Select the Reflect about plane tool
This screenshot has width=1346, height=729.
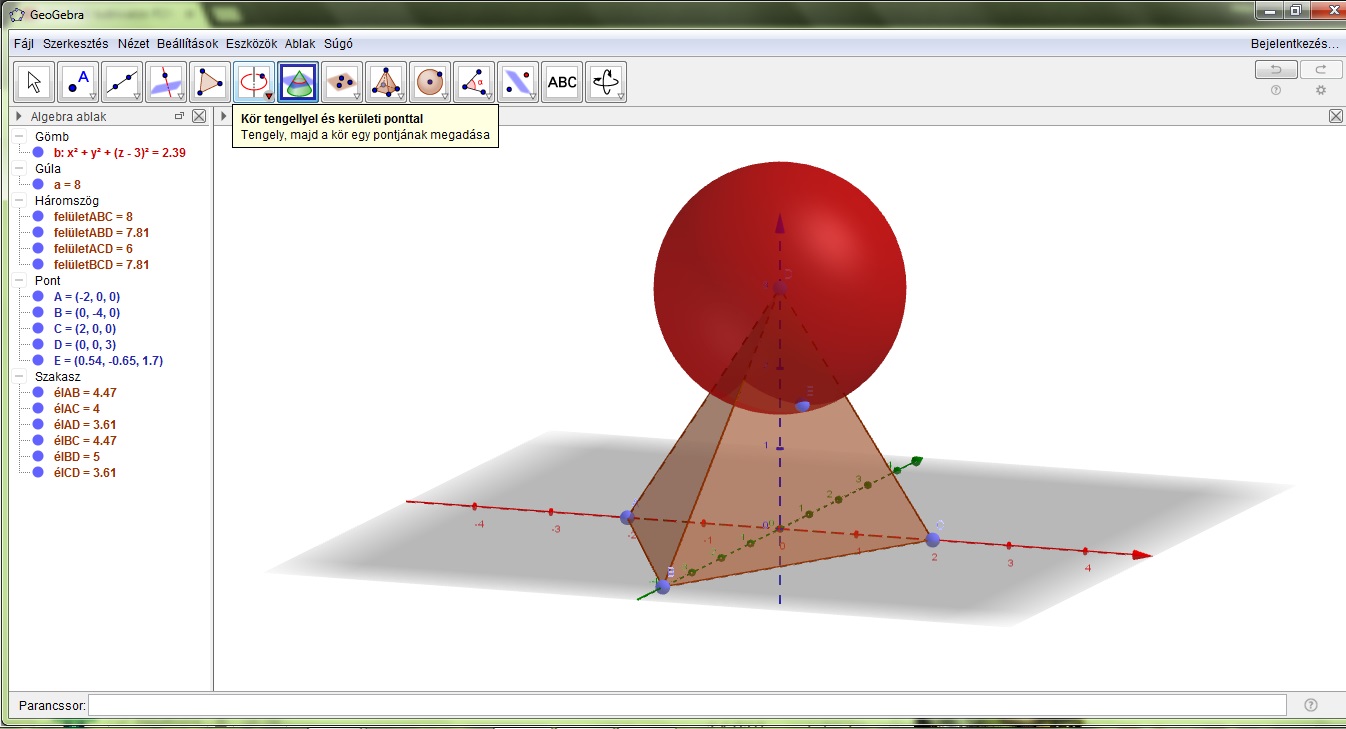click(x=518, y=82)
